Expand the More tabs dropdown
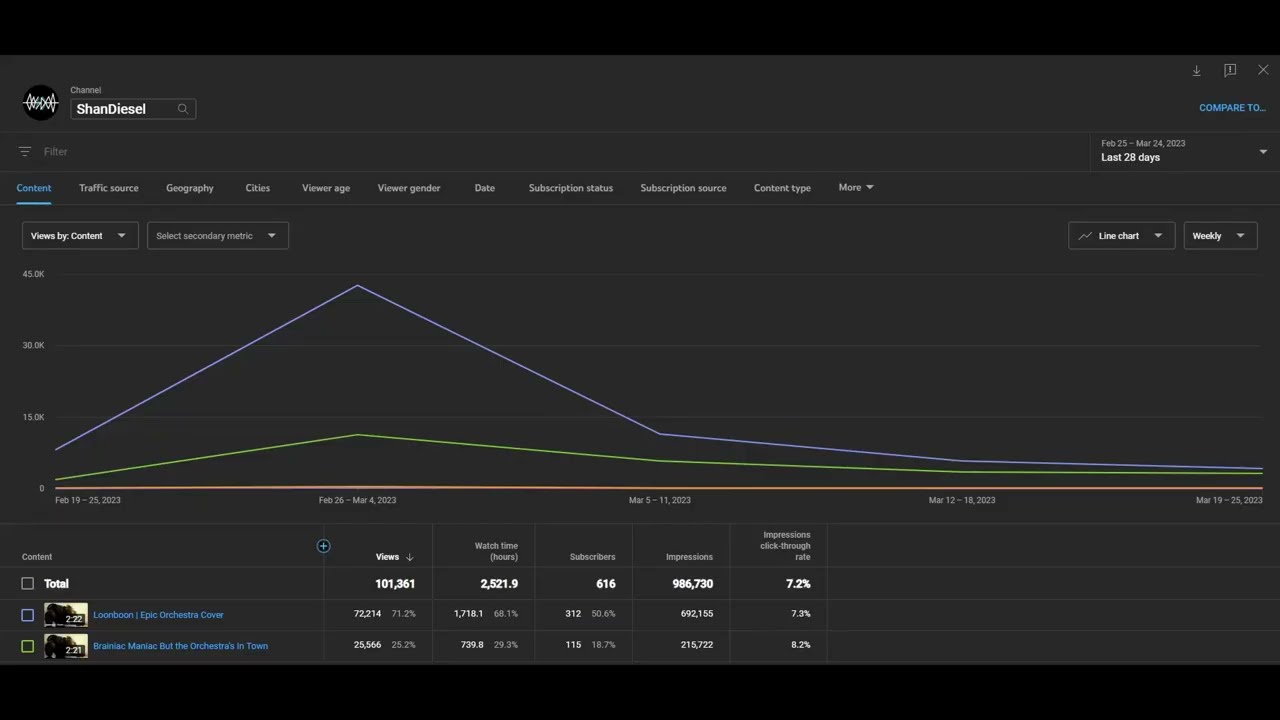 856,187
